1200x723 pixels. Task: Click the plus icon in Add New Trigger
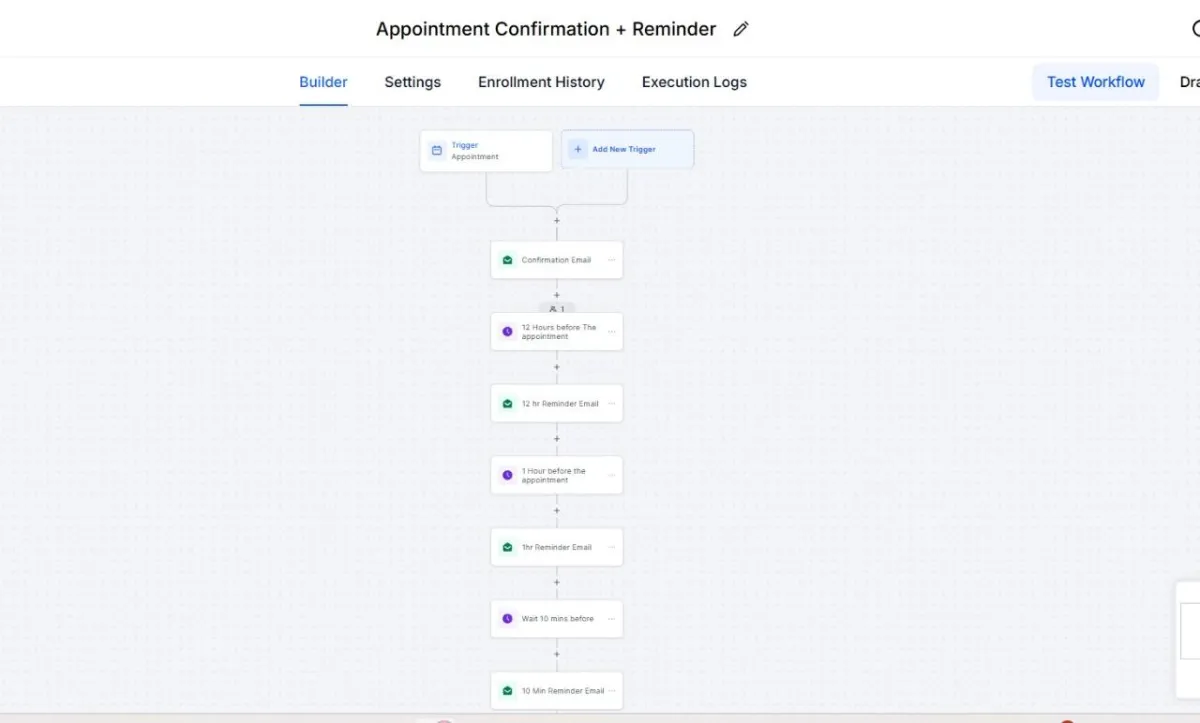(578, 149)
